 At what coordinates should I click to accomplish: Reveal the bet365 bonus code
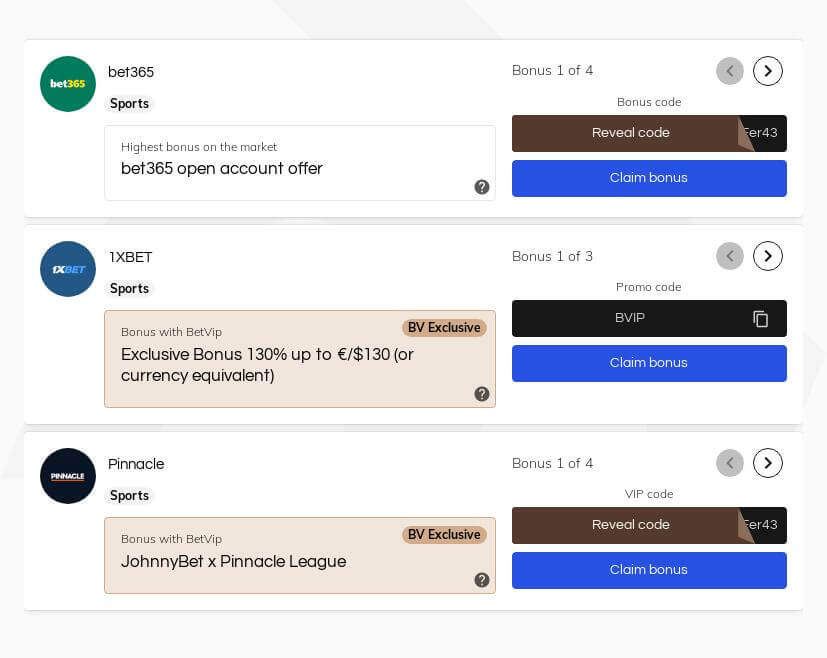[x=631, y=133]
